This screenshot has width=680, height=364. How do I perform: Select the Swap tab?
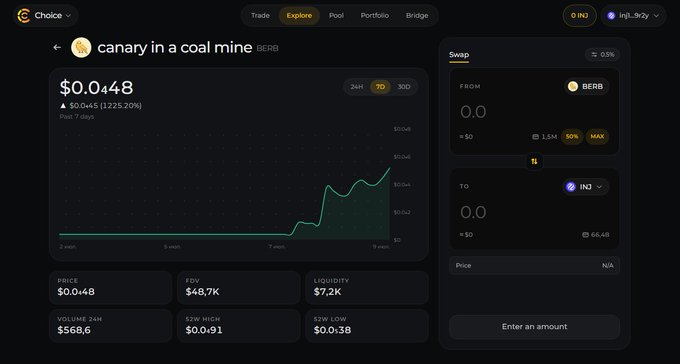459,55
